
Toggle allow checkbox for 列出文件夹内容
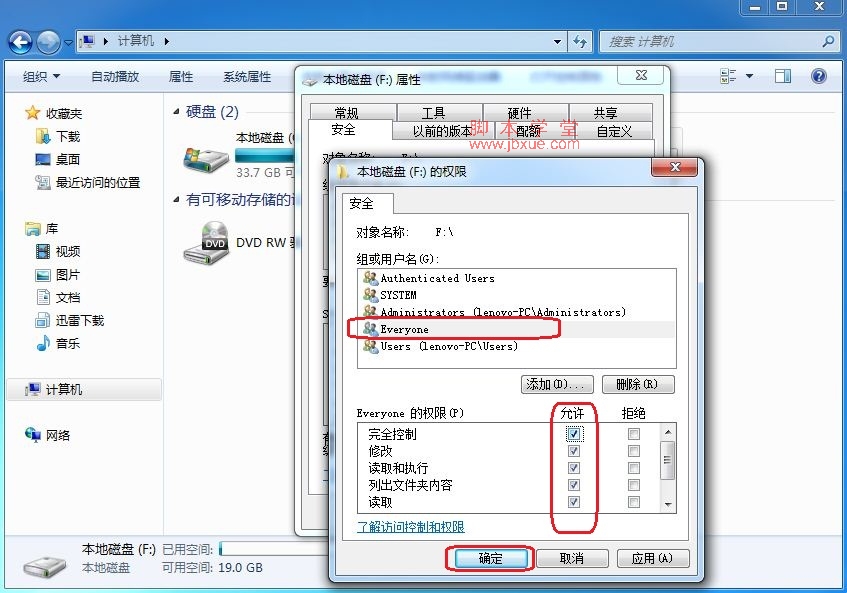point(574,485)
